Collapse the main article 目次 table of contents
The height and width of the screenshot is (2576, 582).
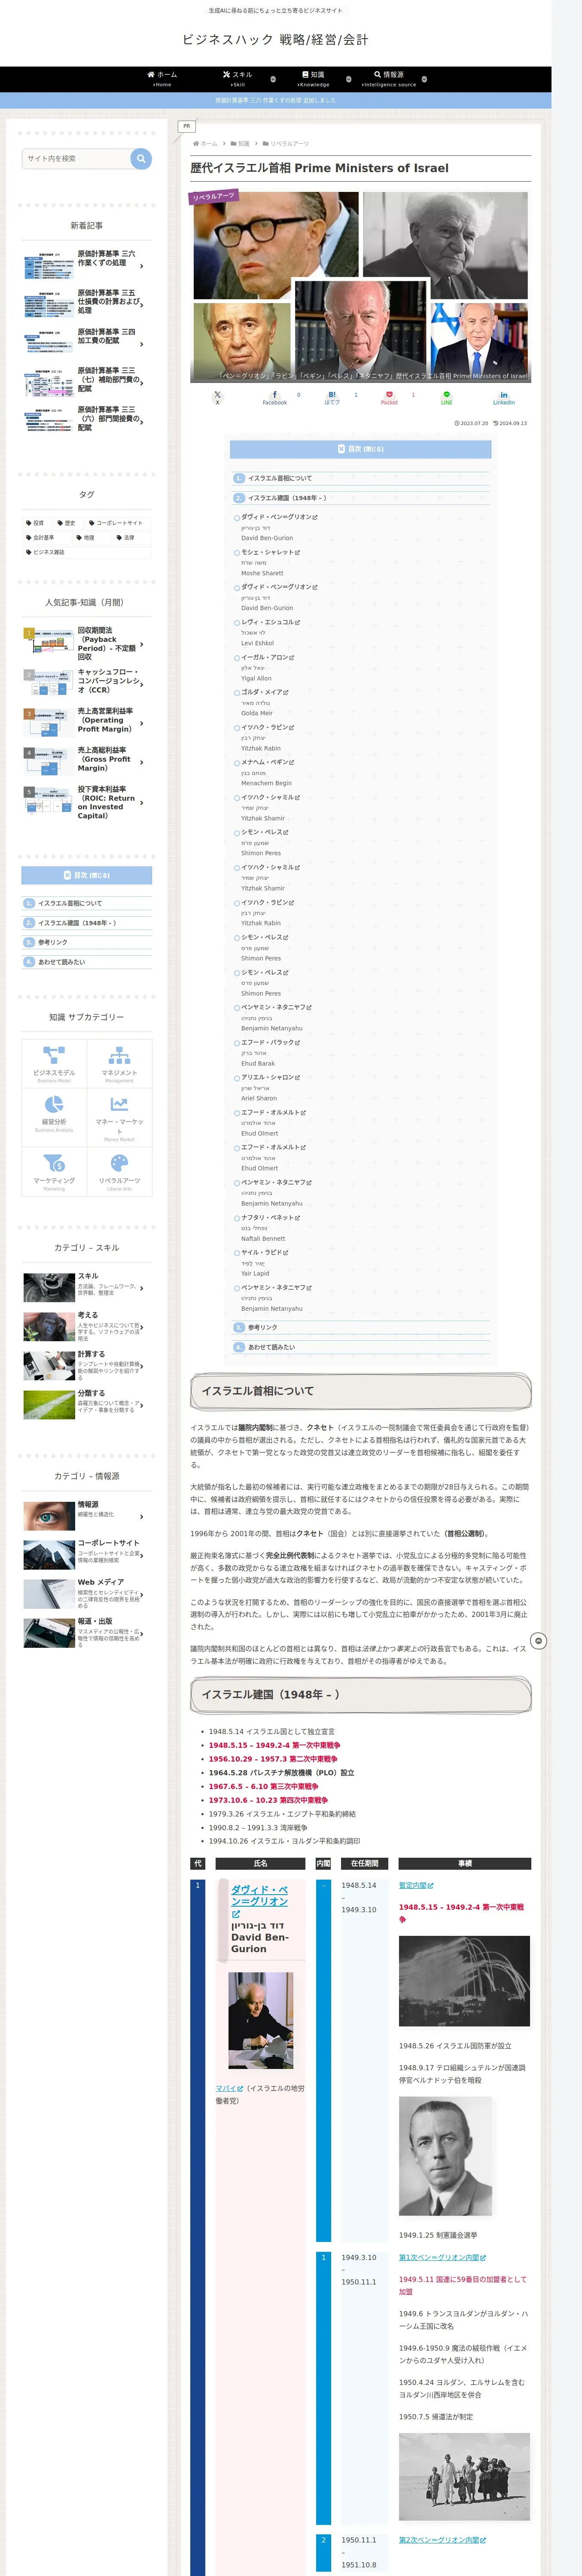tap(361, 449)
